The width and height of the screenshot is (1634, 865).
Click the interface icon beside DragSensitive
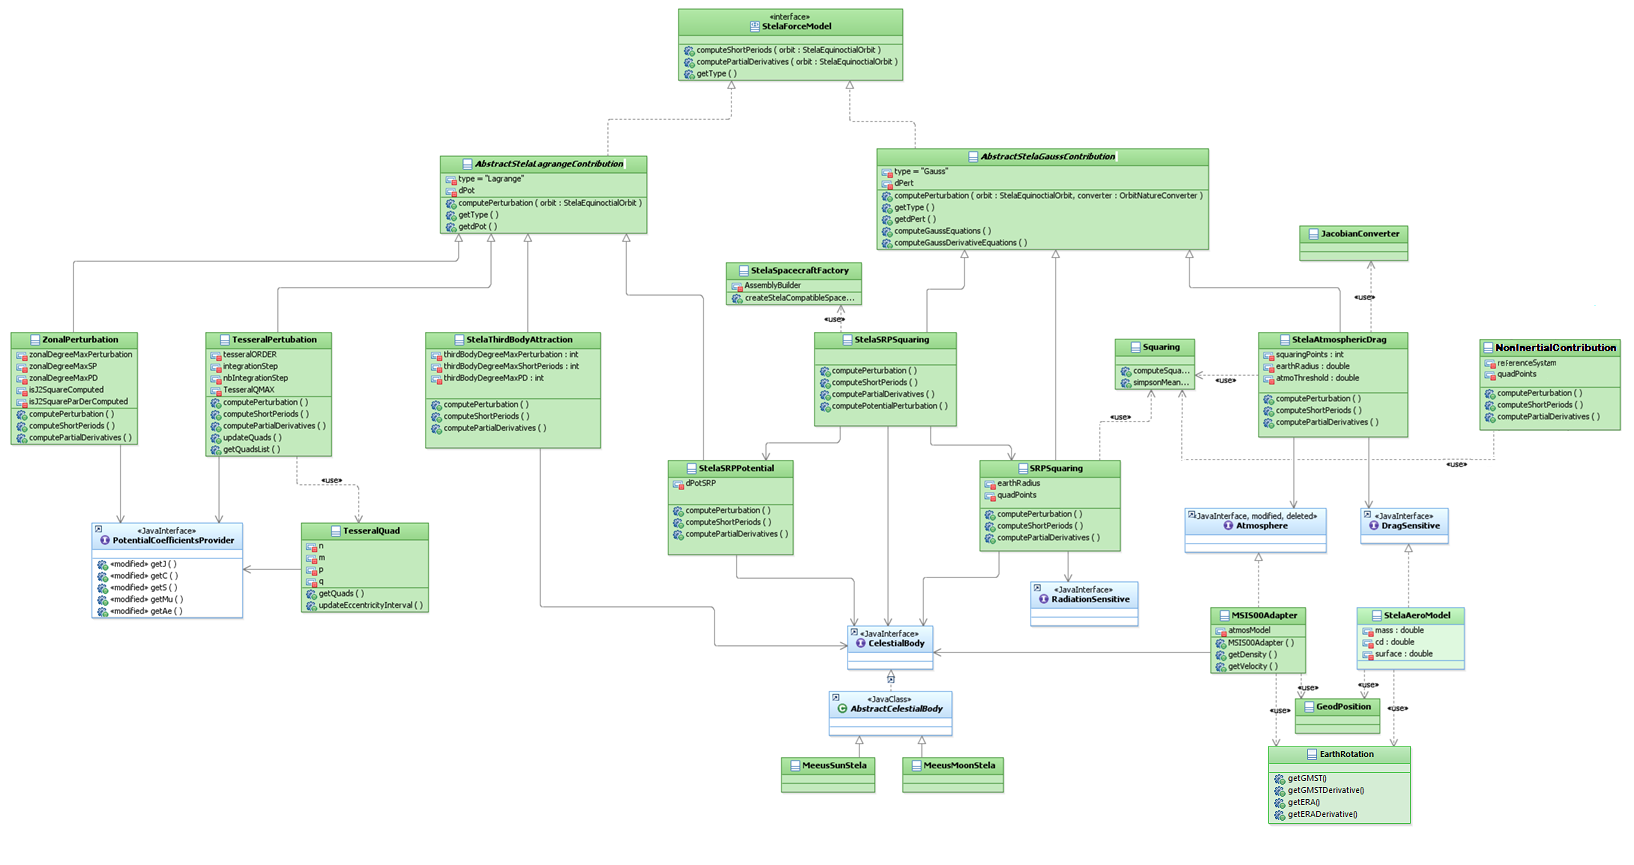point(1373,526)
